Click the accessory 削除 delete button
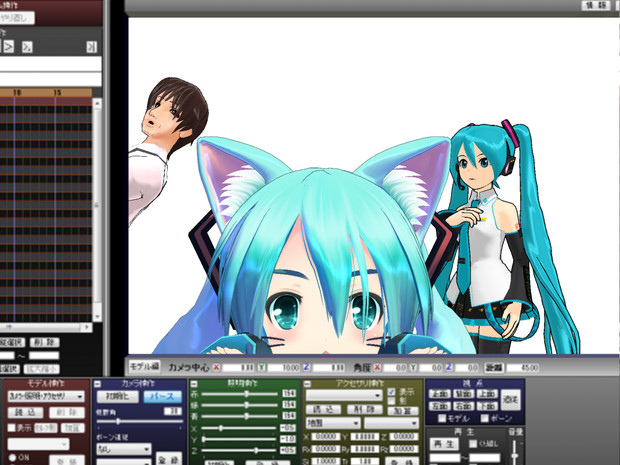 (x=365, y=410)
